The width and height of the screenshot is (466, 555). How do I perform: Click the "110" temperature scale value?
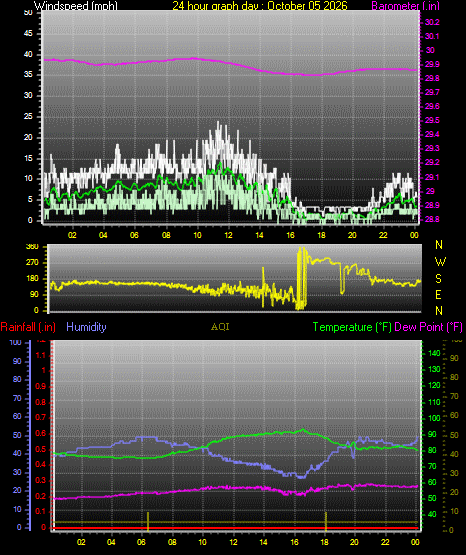(435, 402)
